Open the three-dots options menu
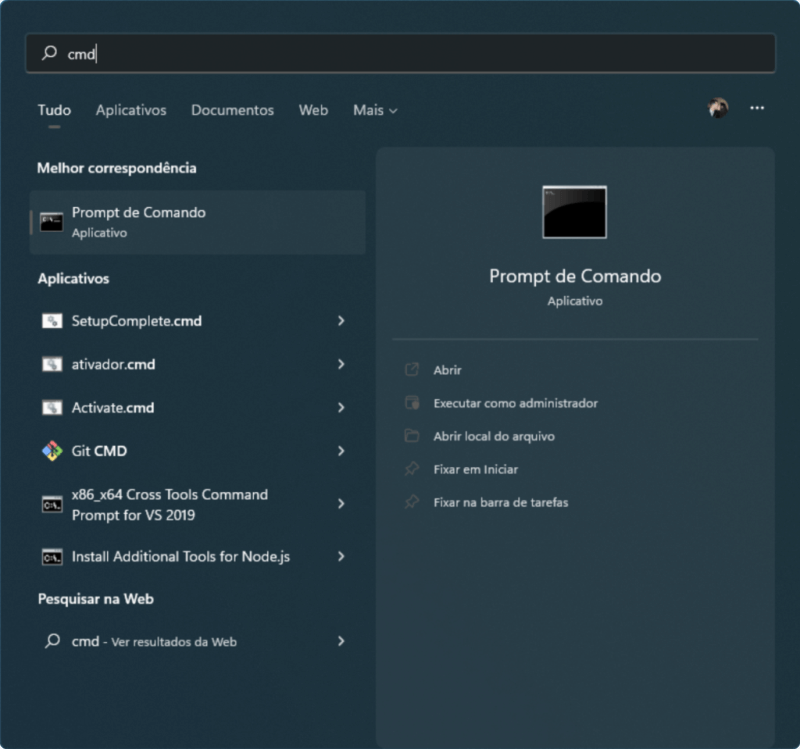The image size is (800, 749). pos(757,108)
